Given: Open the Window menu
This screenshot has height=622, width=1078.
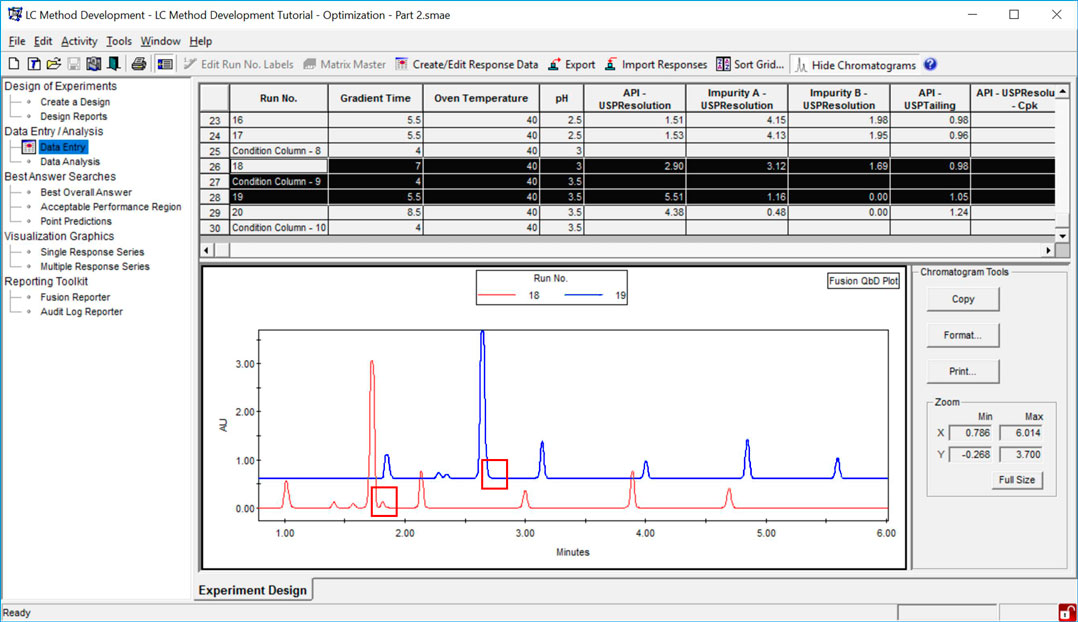Looking at the screenshot, I should click(x=160, y=41).
